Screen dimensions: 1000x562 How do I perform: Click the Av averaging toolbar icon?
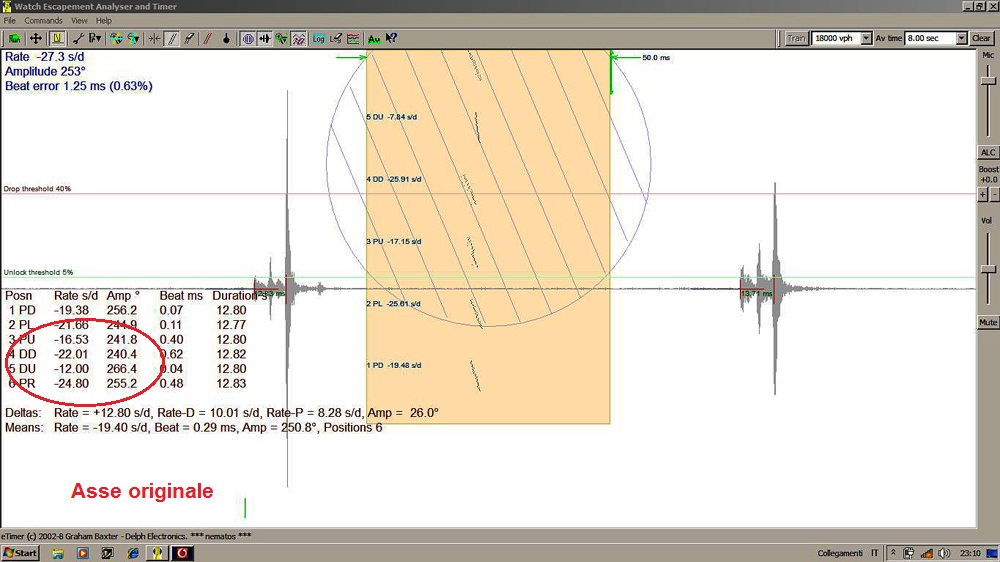coord(373,38)
